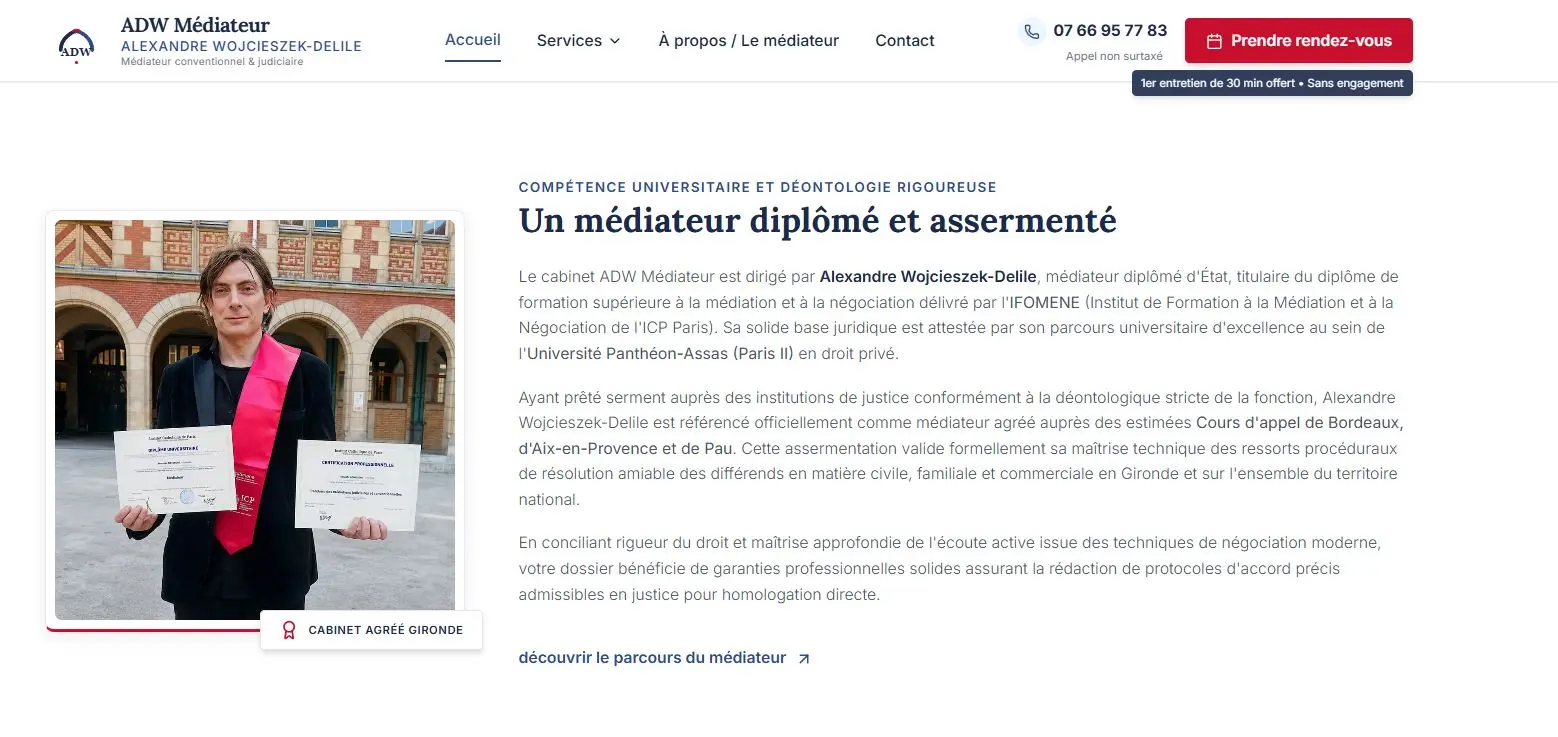The image size is (1558, 737).
Task: Click the text Cours d'appel de Bordeaux
Action: (x=1299, y=422)
